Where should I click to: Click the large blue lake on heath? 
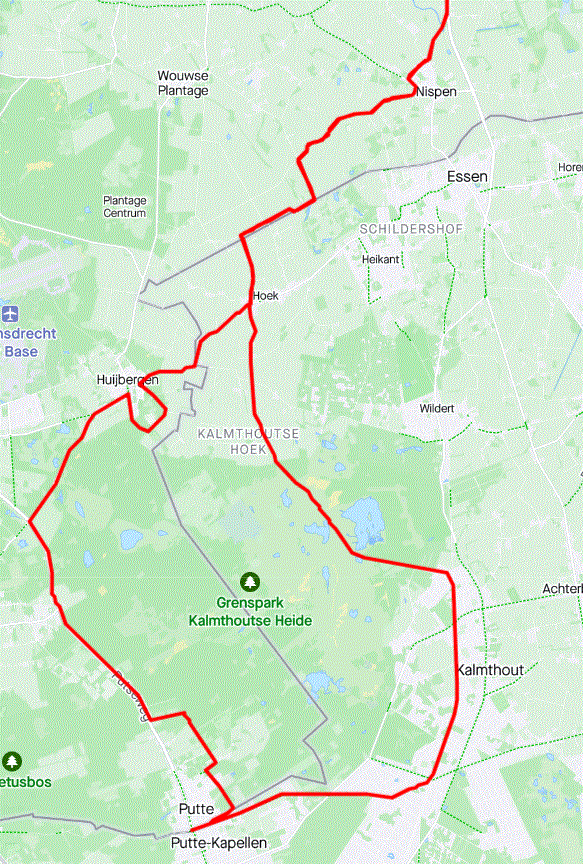[363, 520]
